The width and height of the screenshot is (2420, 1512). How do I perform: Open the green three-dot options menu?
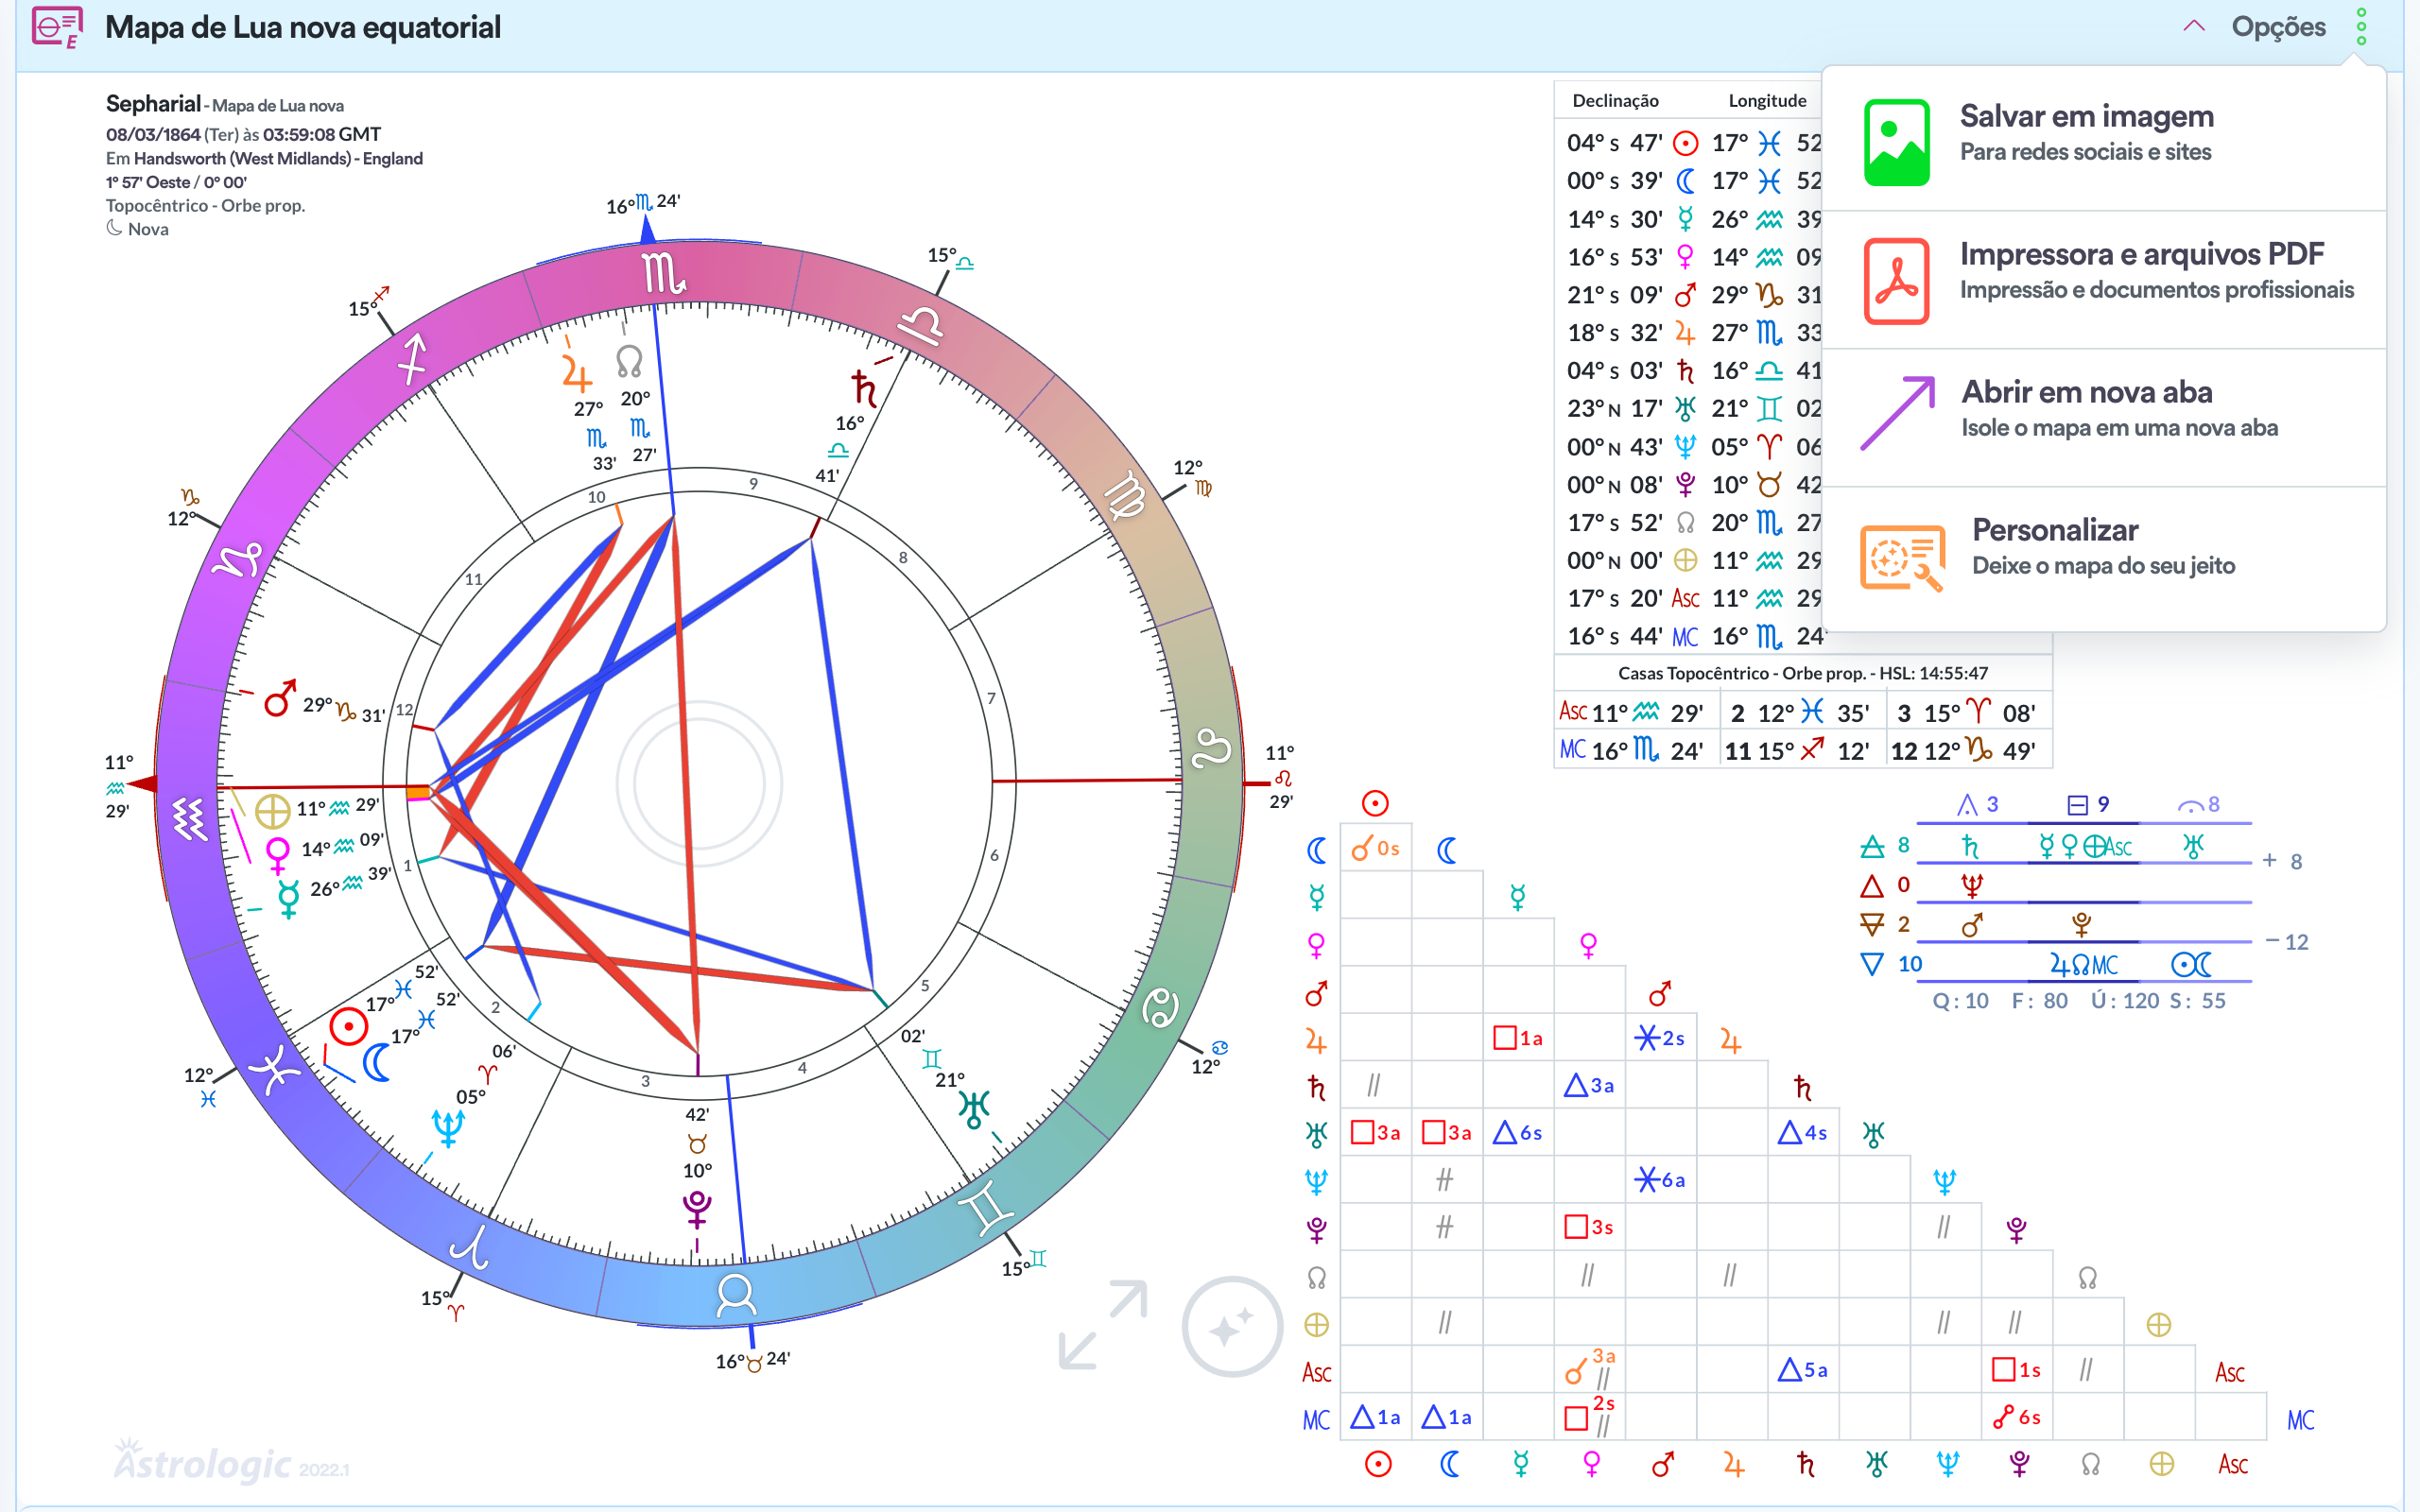pyautogui.click(x=2361, y=27)
